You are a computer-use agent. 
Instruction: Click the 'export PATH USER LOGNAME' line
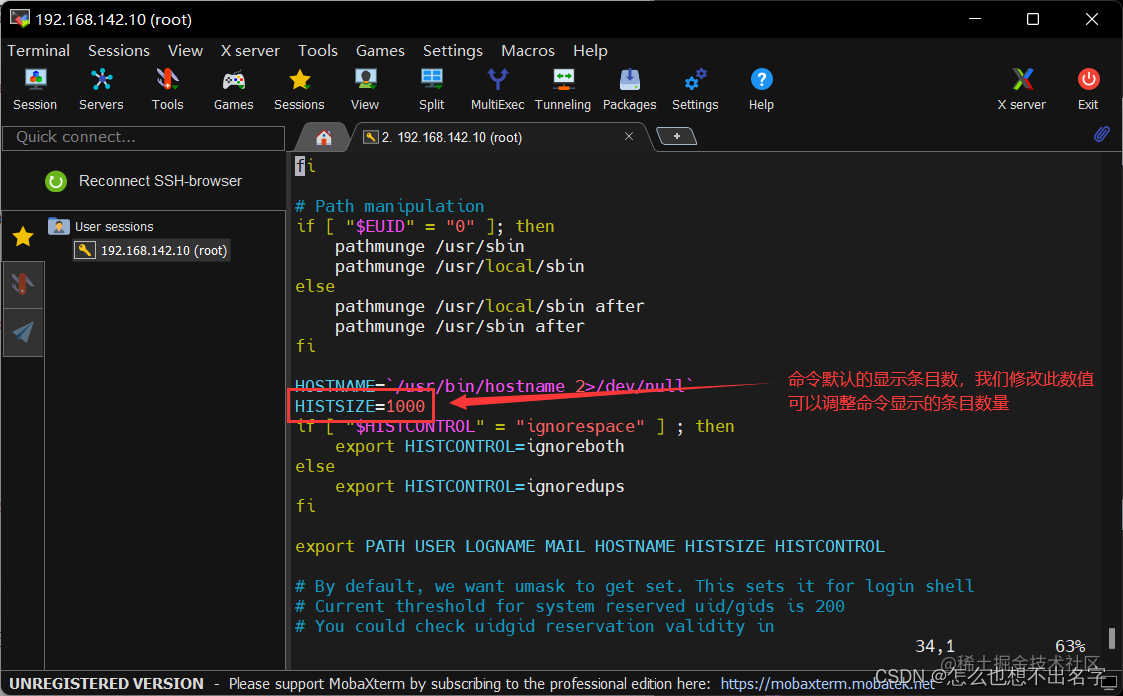590,546
